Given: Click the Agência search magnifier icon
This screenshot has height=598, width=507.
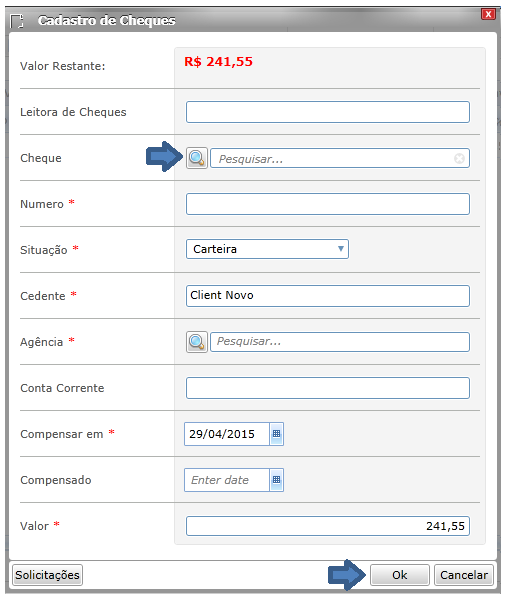Looking at the screenshot, I should [196, 342].
